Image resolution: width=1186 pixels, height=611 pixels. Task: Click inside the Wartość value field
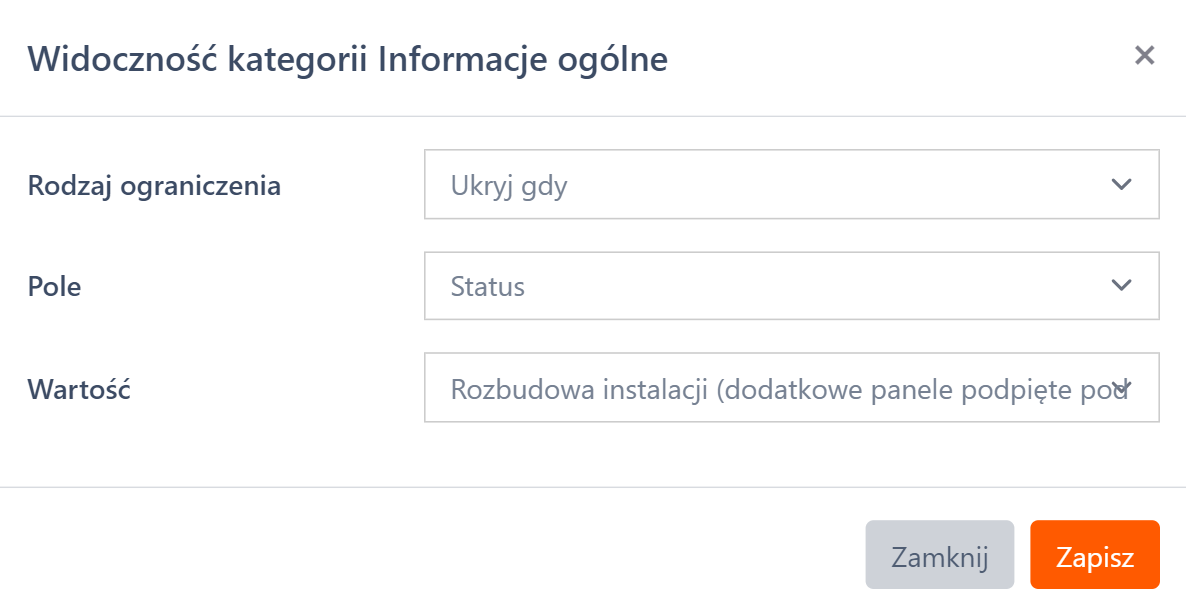coord(700,389)
